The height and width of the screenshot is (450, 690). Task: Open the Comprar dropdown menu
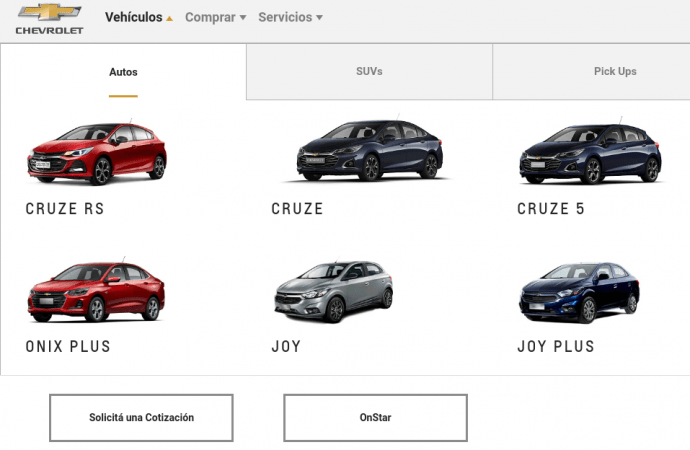pyautogui.click(x=215, y=17)
